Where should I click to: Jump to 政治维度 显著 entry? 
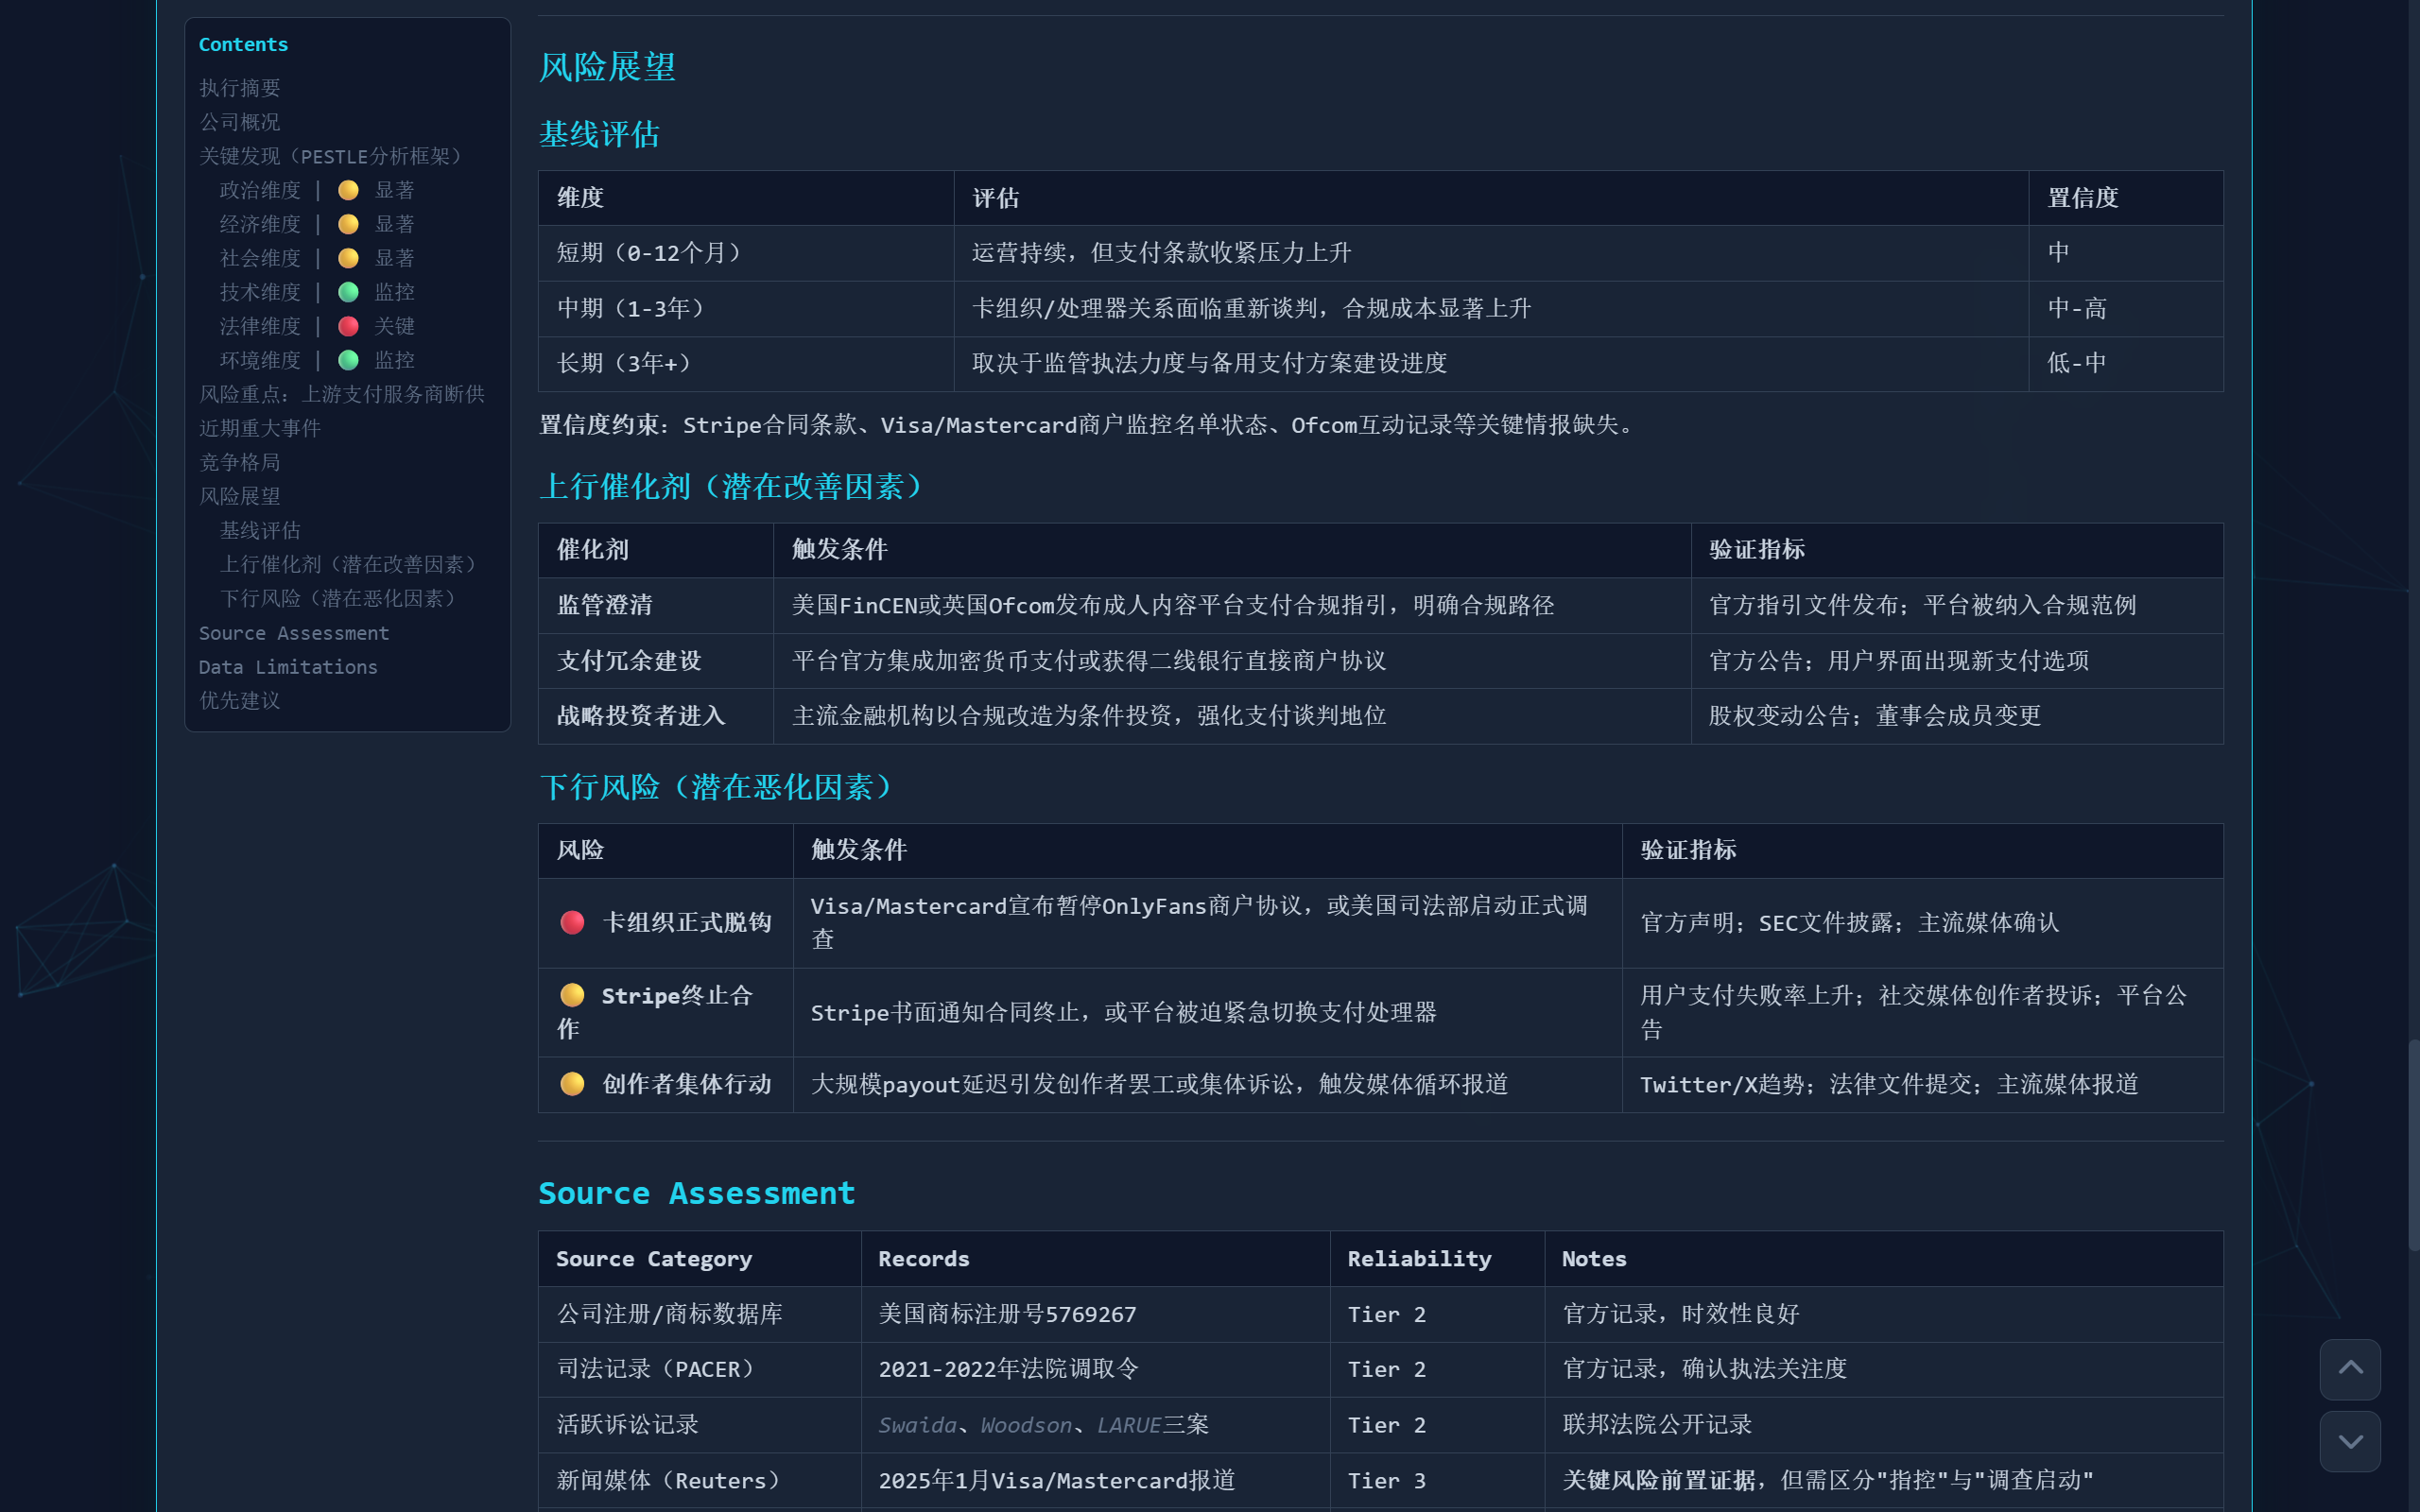(x=317, y=190)
